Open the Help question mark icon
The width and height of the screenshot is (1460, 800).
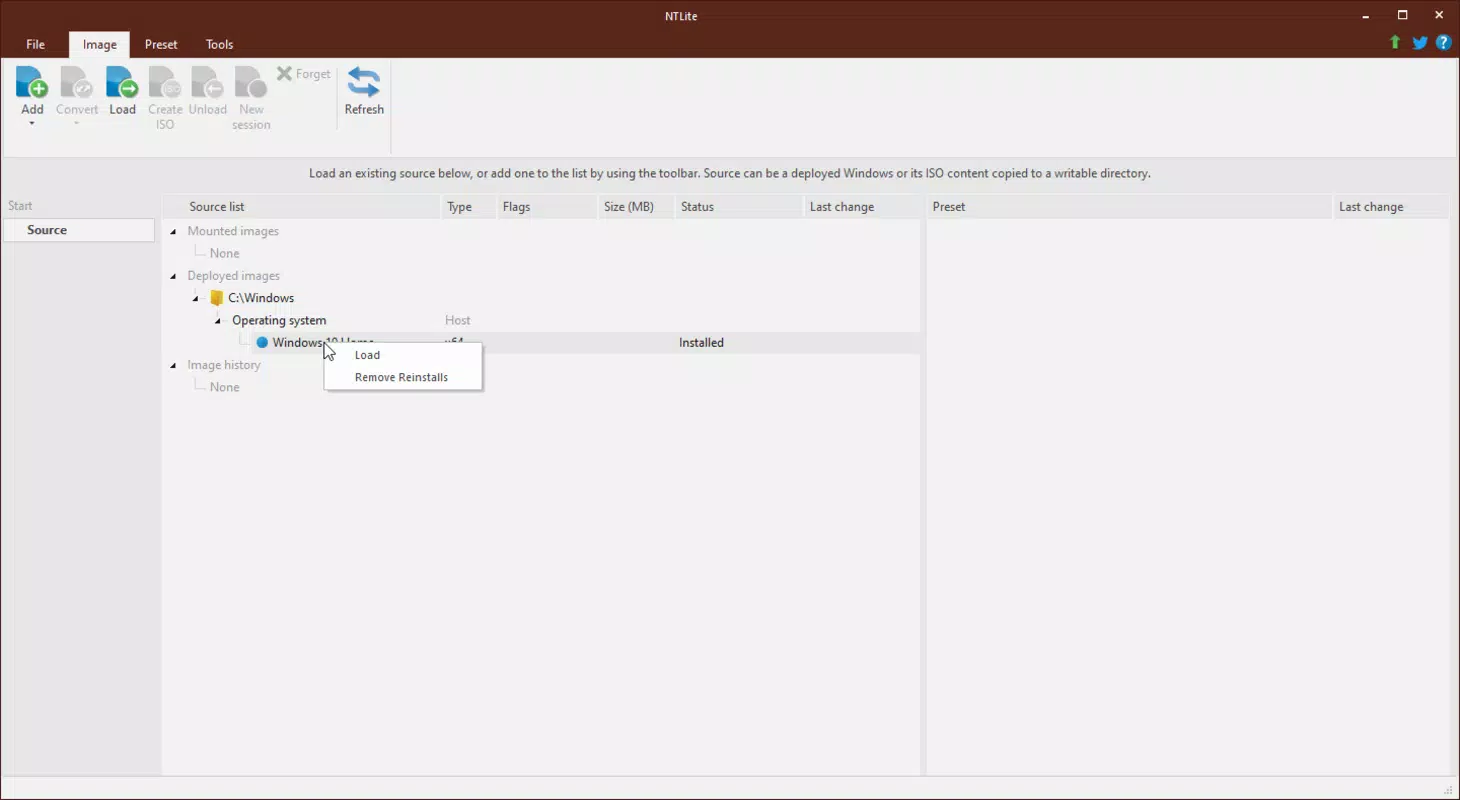click(1443, 43)
